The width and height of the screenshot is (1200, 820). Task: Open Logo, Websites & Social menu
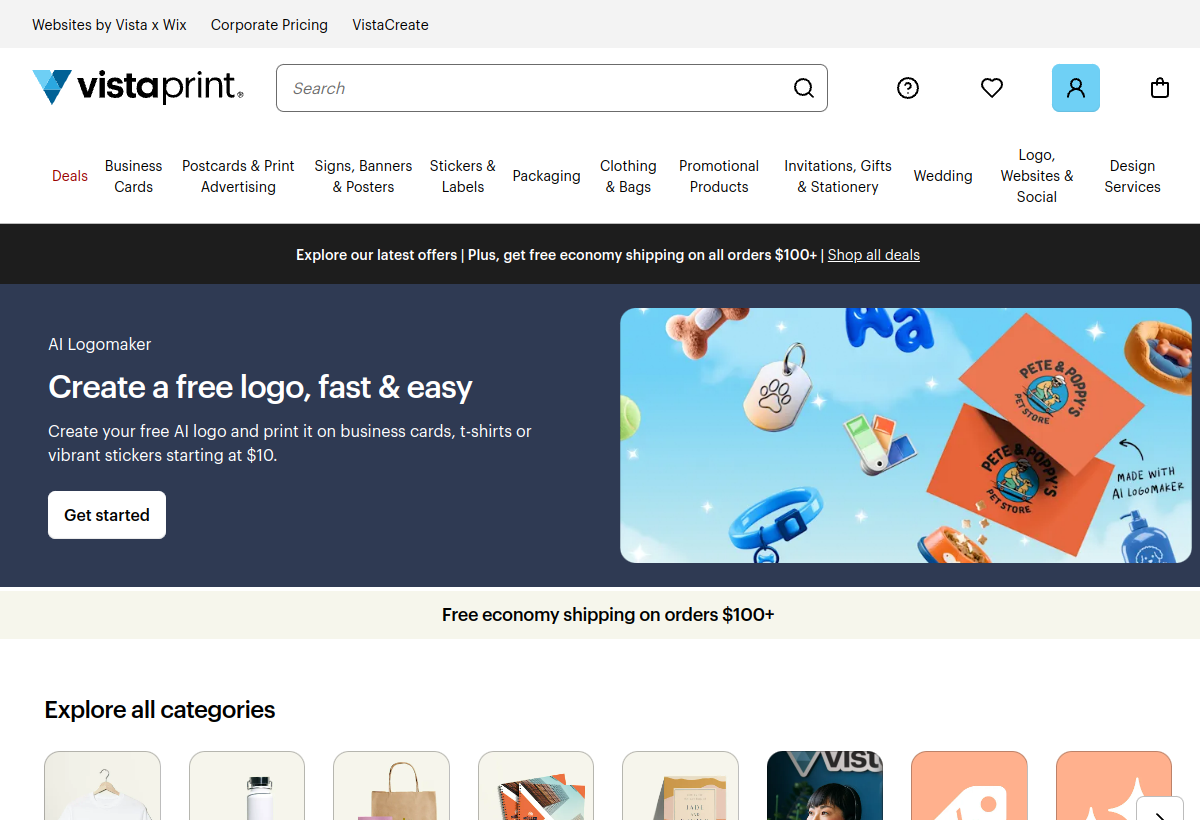[x=1037, y=176]
